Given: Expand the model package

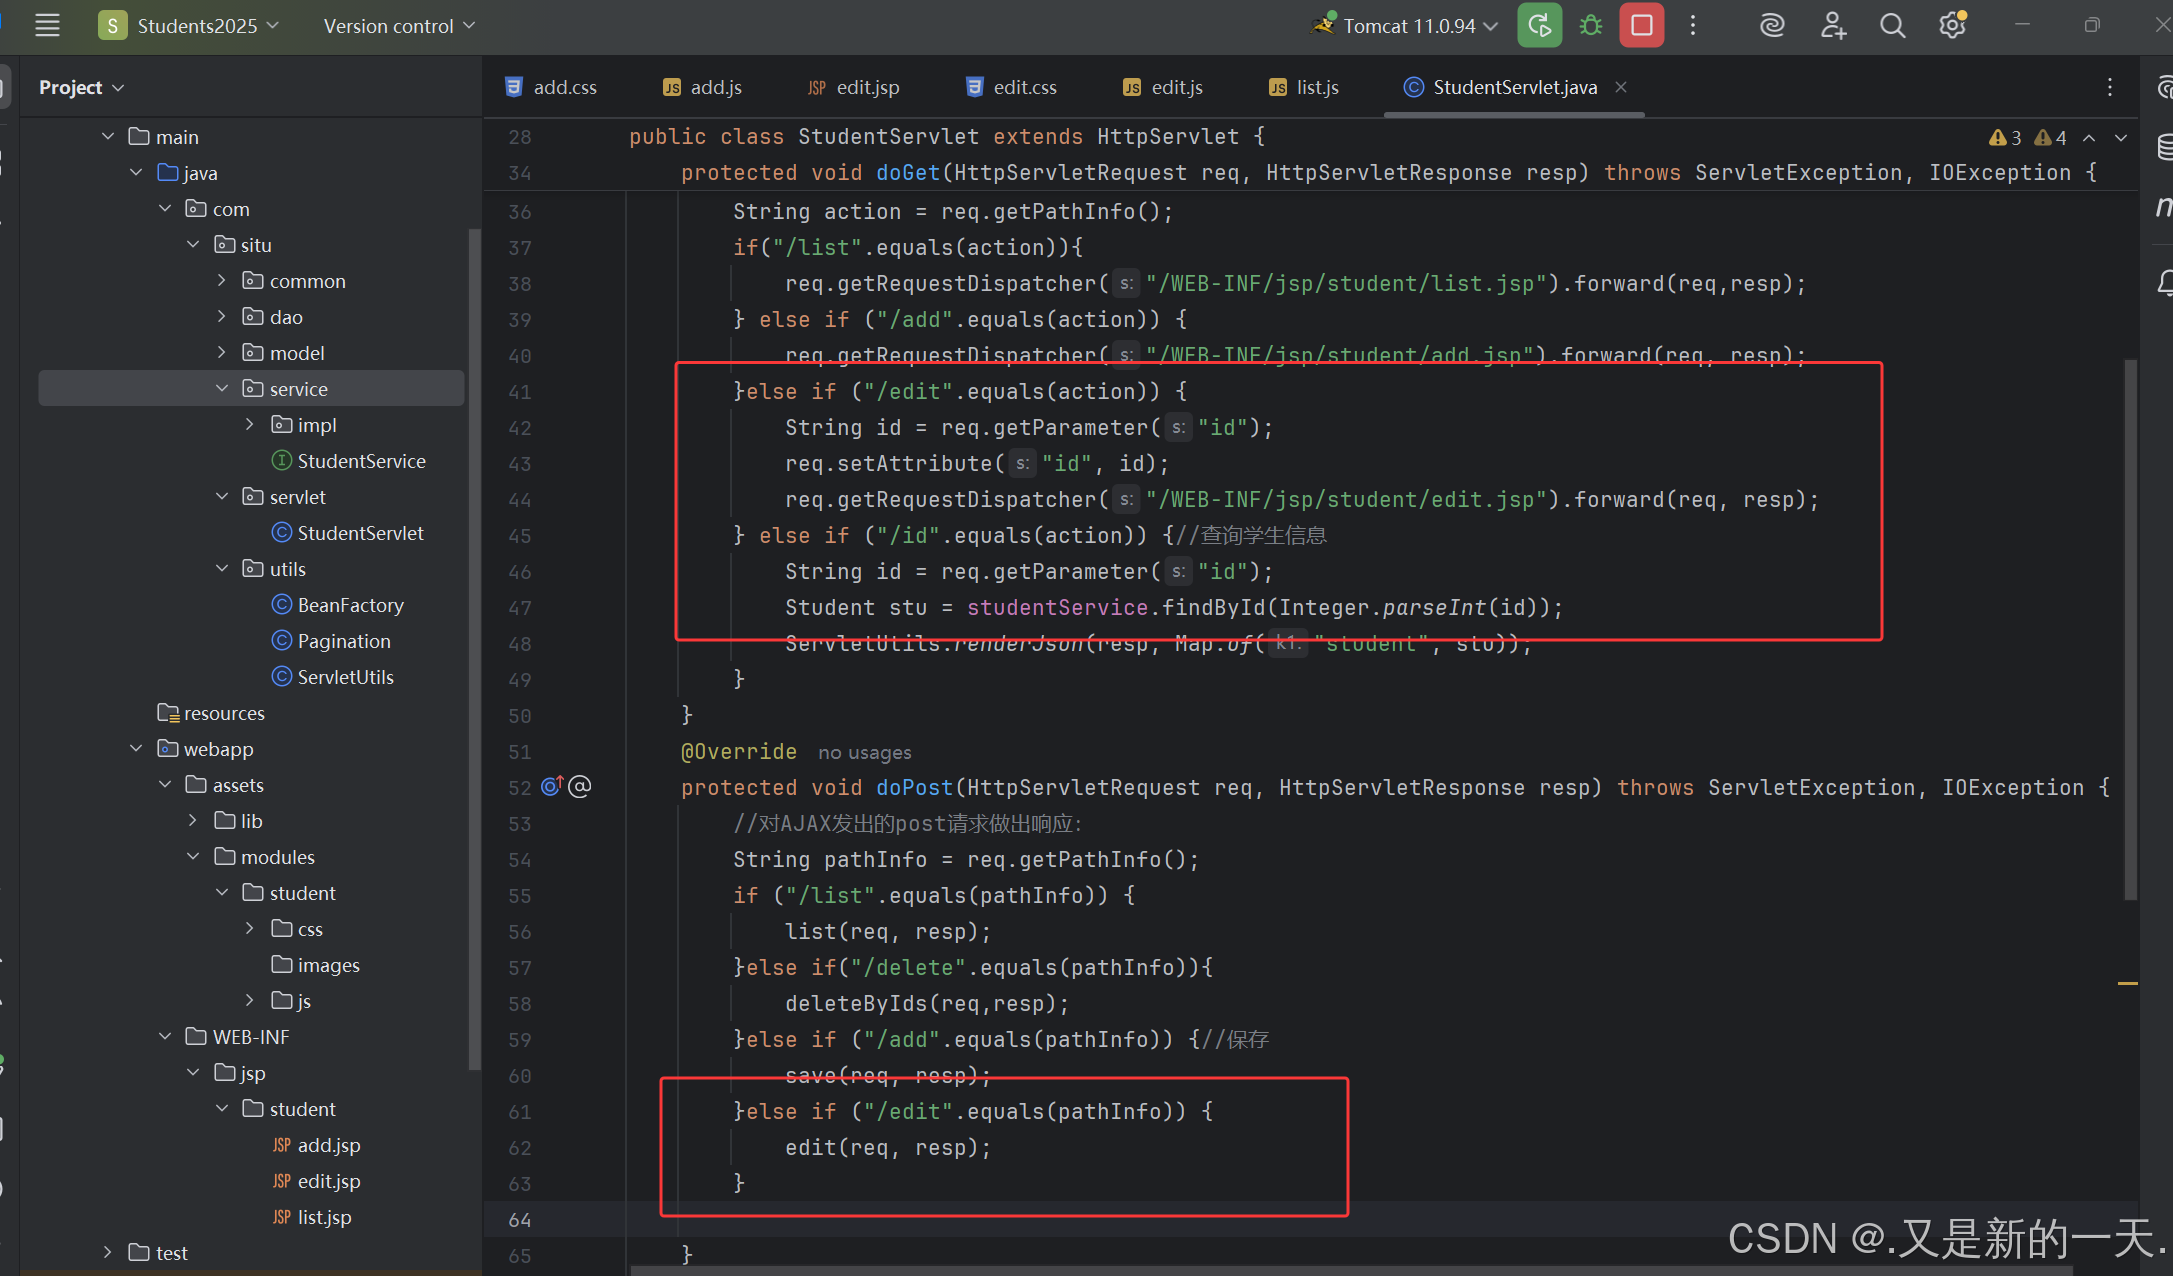Looking at the screenshot, I should point(222,353).
